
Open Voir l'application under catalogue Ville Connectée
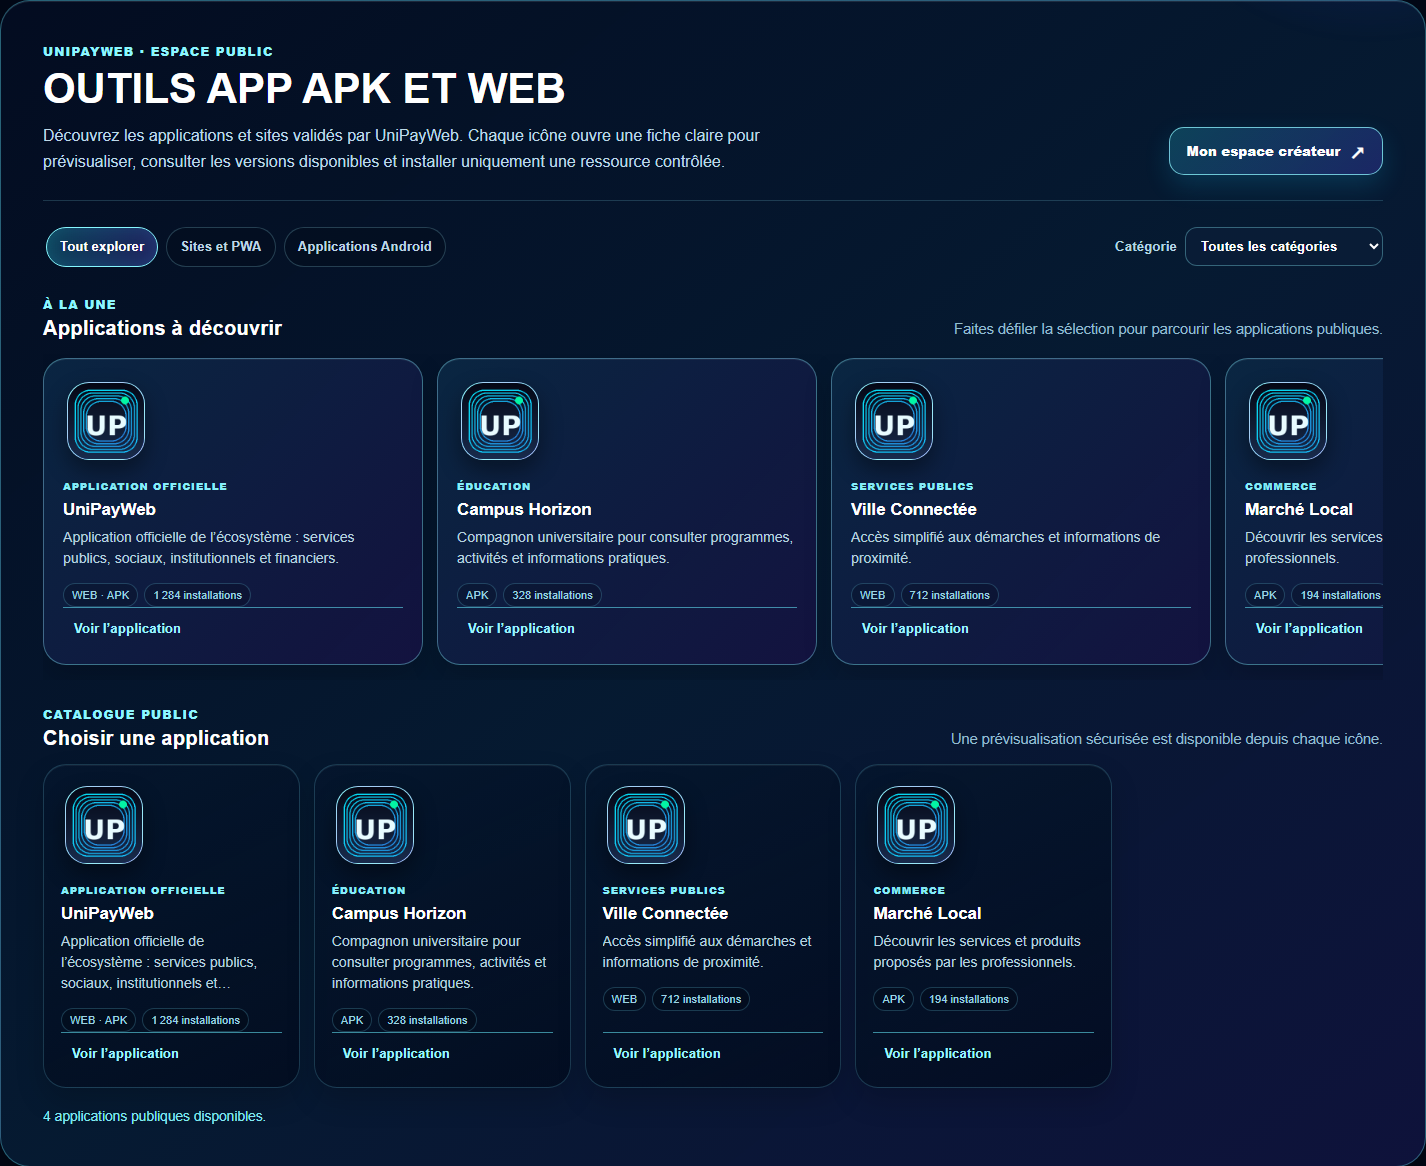667,1054
